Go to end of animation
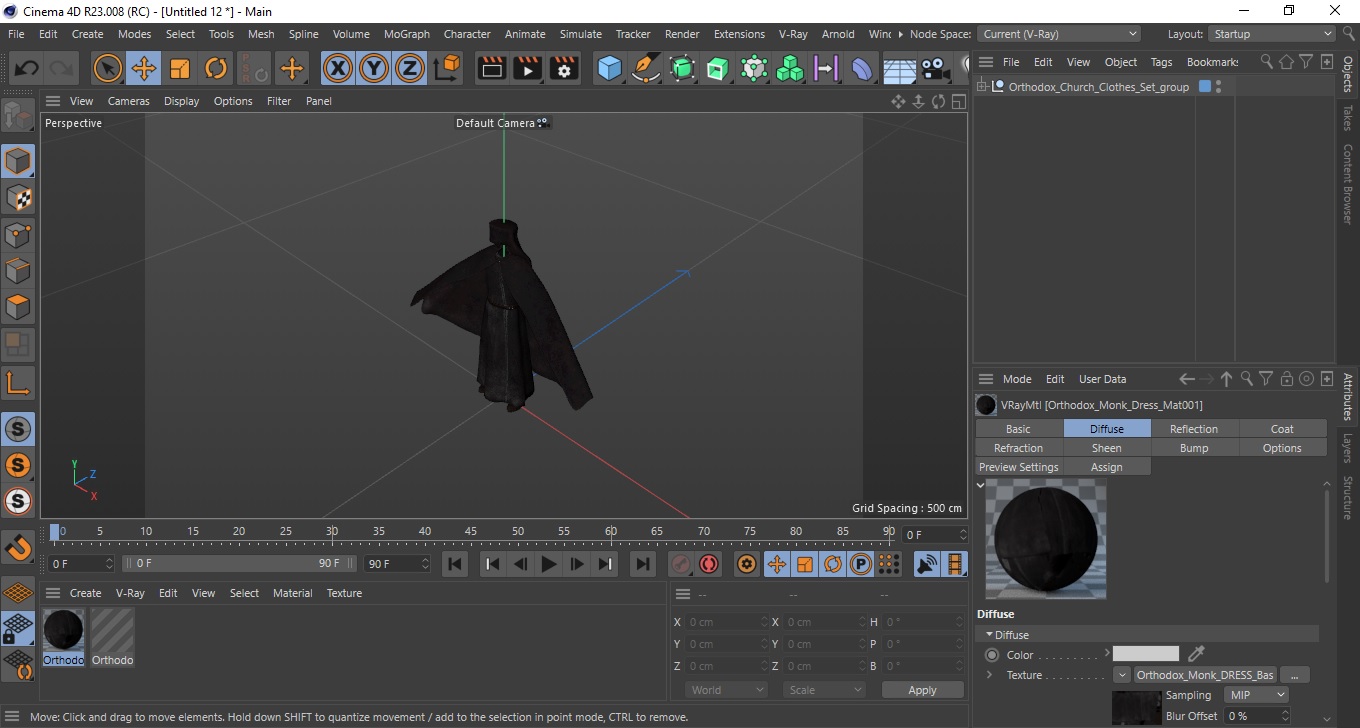The image size is (1360, 728). pyautogui.click(x=643, y=564)
